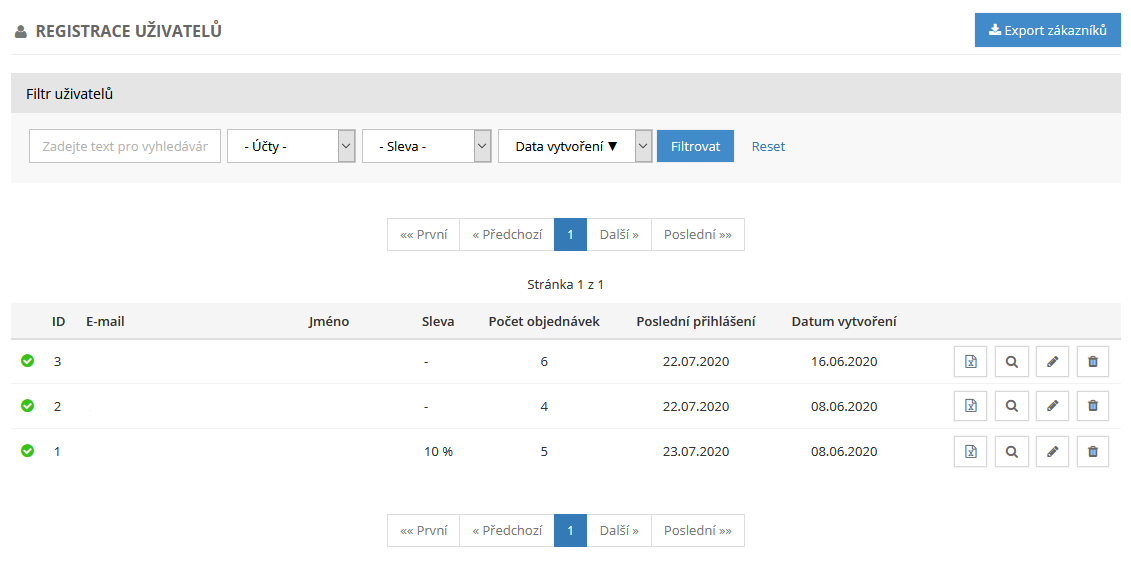
Task: Toggle active status of user ID 3
Action: tap(28, 361)
